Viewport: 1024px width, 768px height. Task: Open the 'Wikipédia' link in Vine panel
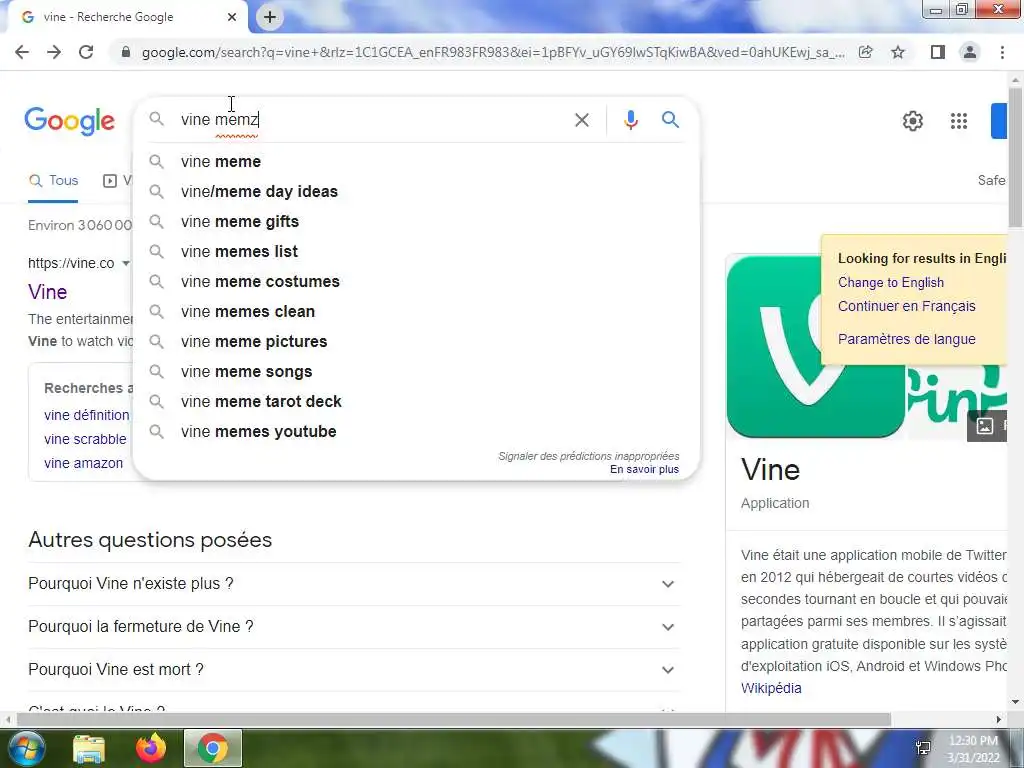click(x=771, y=688)
